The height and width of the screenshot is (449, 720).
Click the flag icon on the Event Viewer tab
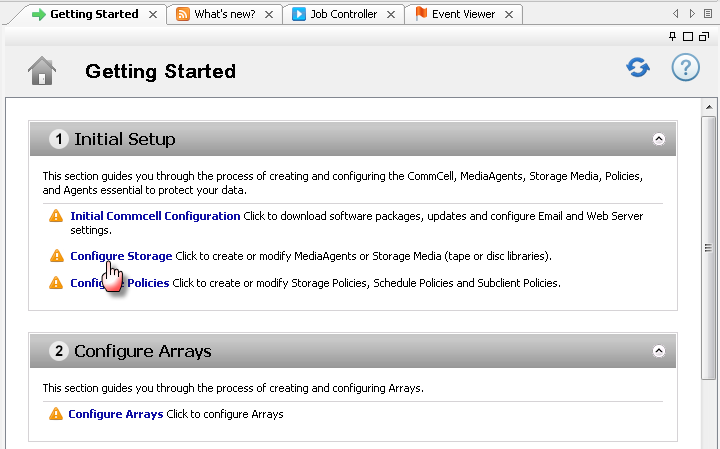421,13
